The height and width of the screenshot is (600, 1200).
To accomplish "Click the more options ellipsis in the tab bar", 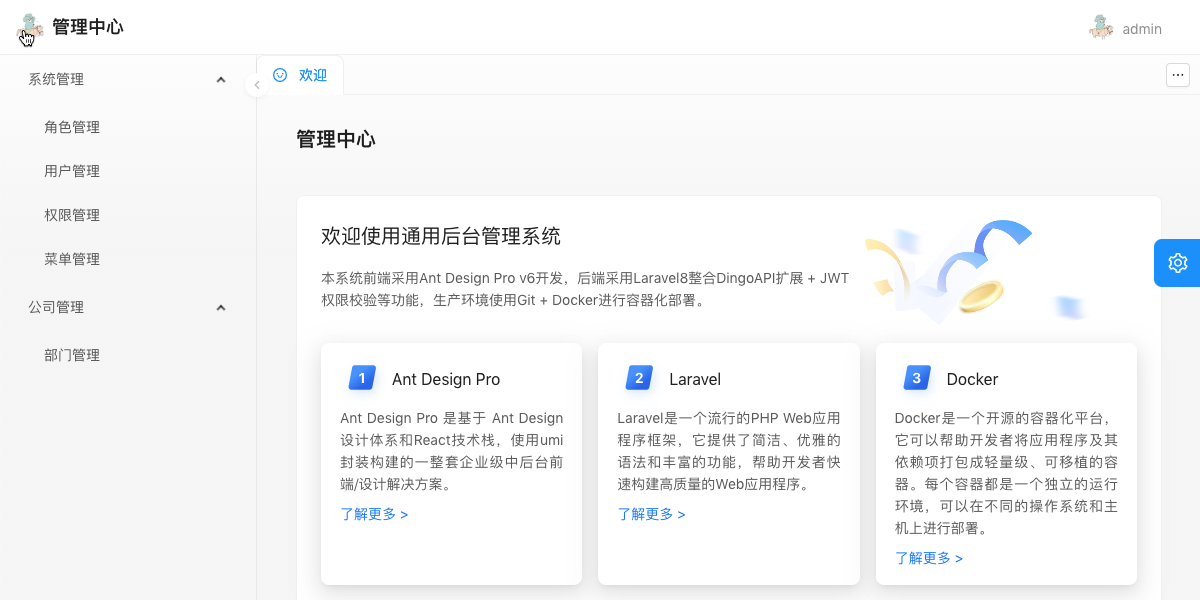I will coord(1177,75).
